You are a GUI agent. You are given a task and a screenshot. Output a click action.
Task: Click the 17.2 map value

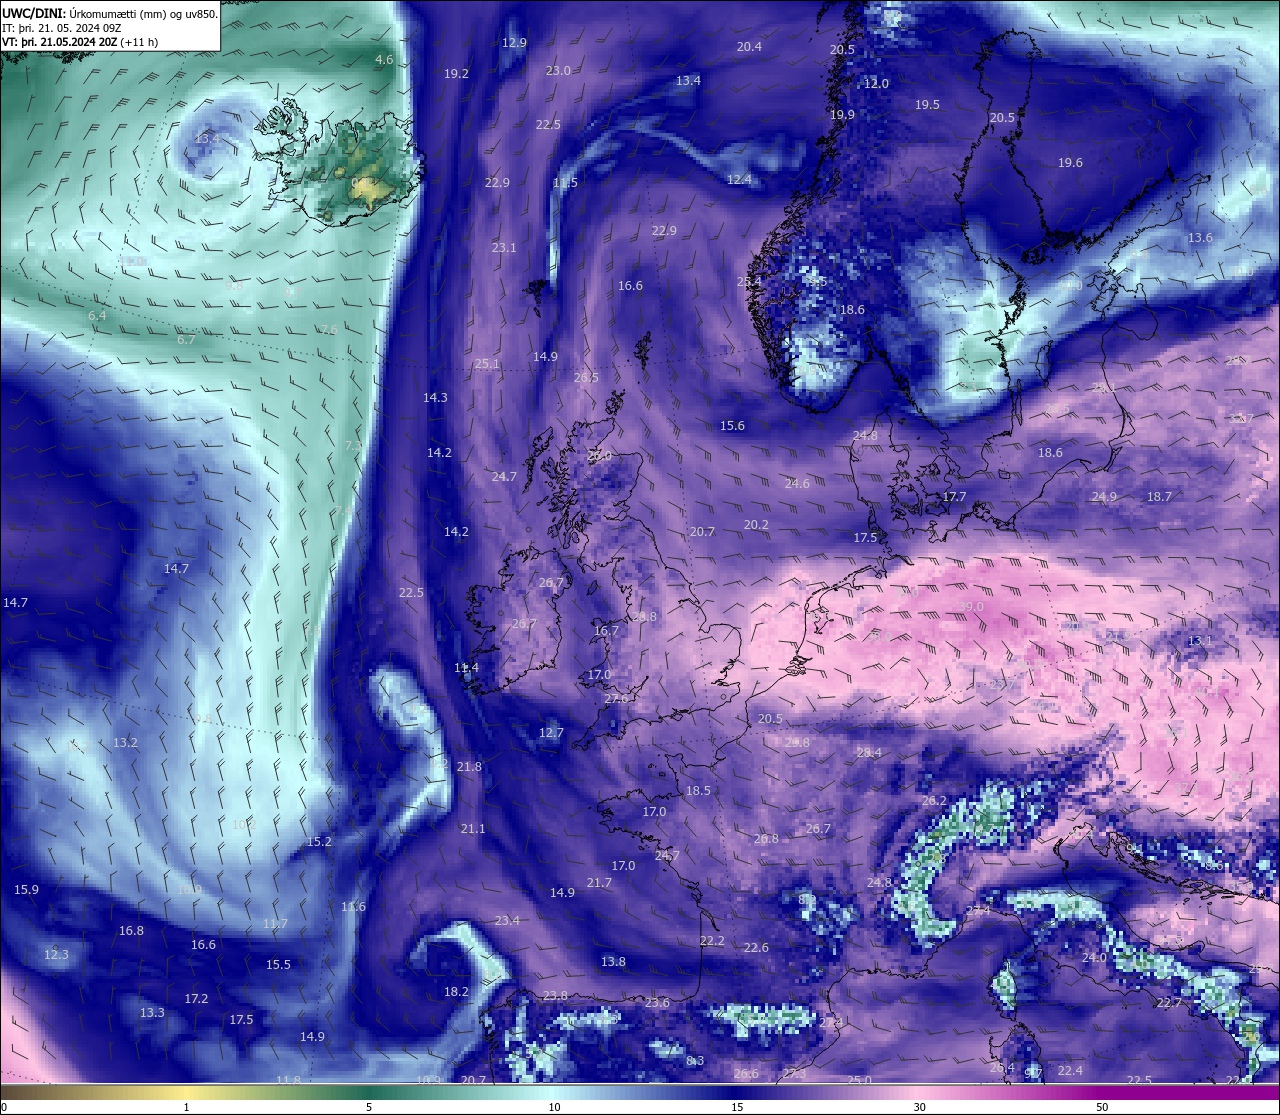(x=196, y=999)
